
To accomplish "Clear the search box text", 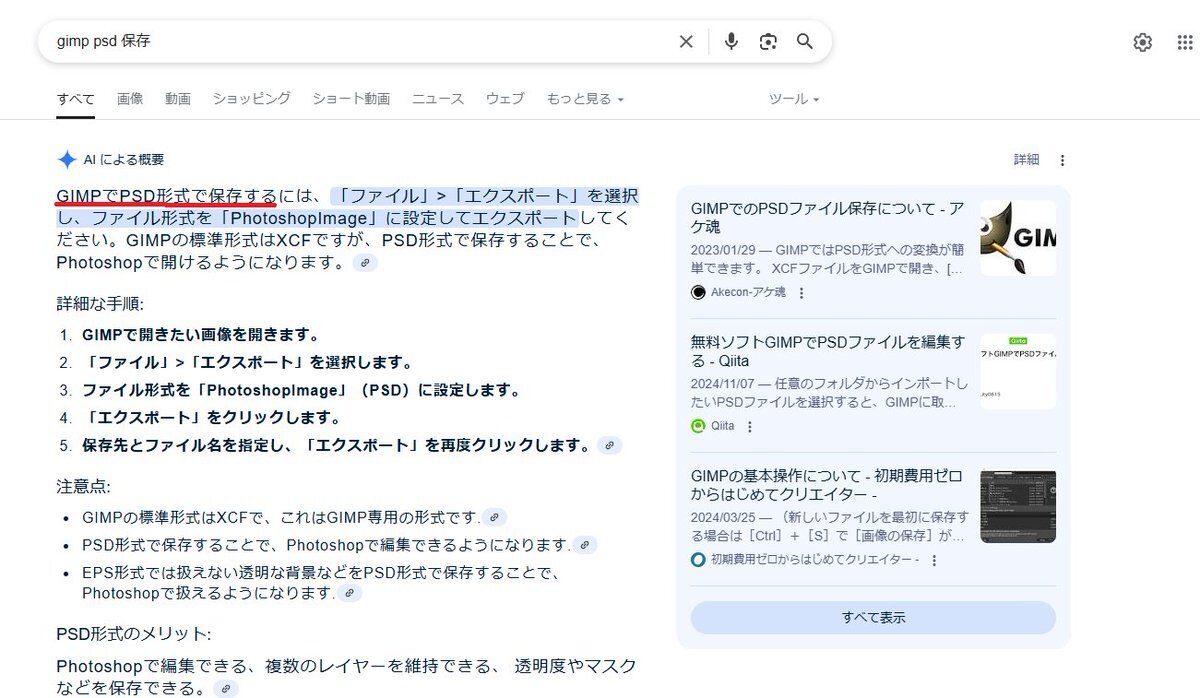I will (x=686, y=41).
